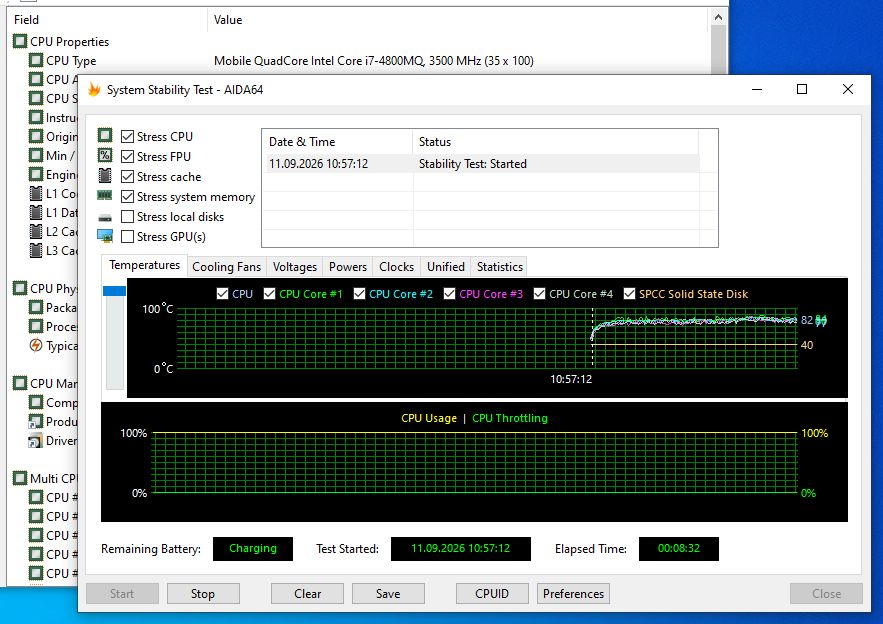Click the Charging battery status field
883x624 pixels.
coord(253,549)
